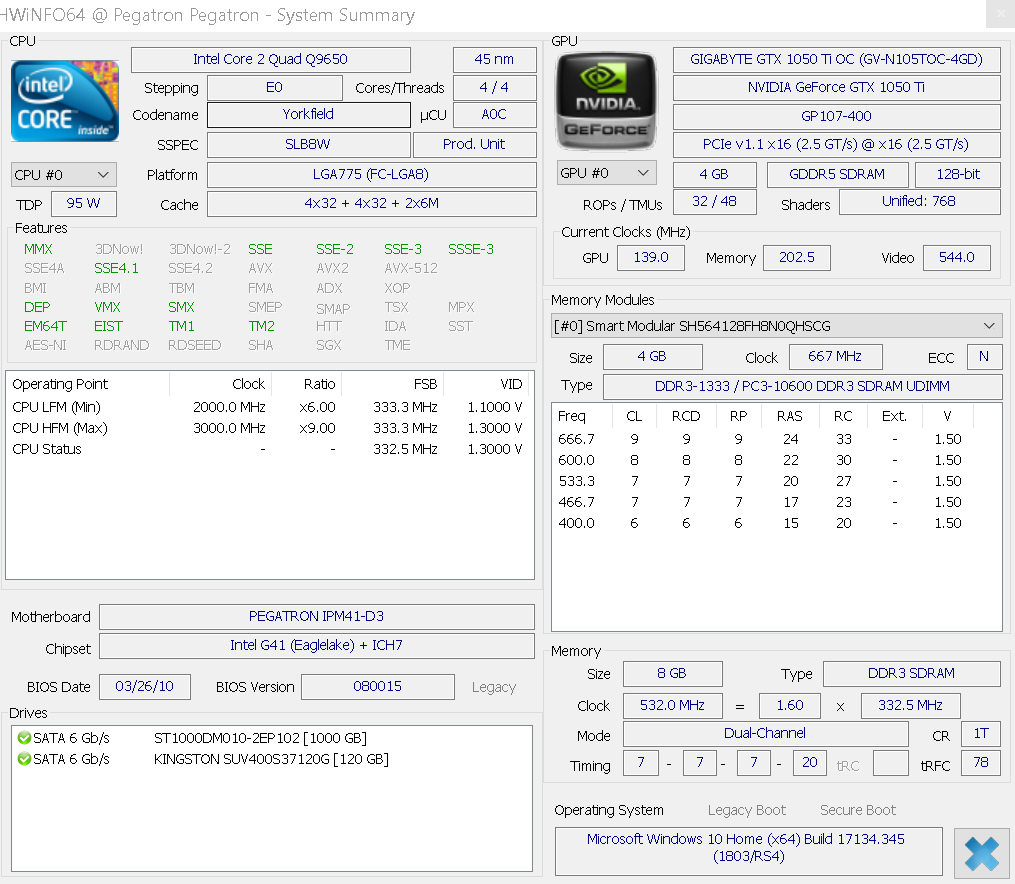1015x884 pixels.
Task: Click the PCIe v1.1 x16 bus field
Action: 836,144
